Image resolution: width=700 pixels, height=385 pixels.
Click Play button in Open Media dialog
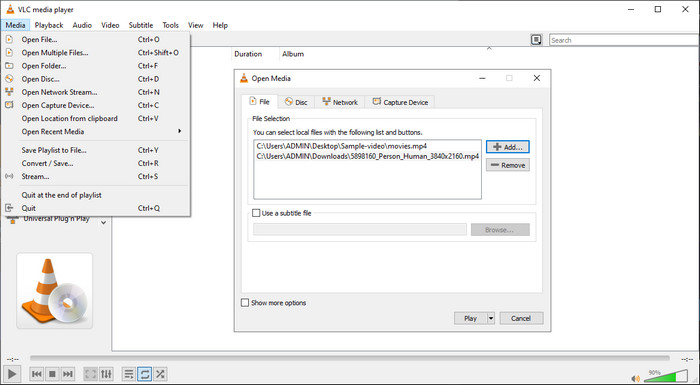470,318
